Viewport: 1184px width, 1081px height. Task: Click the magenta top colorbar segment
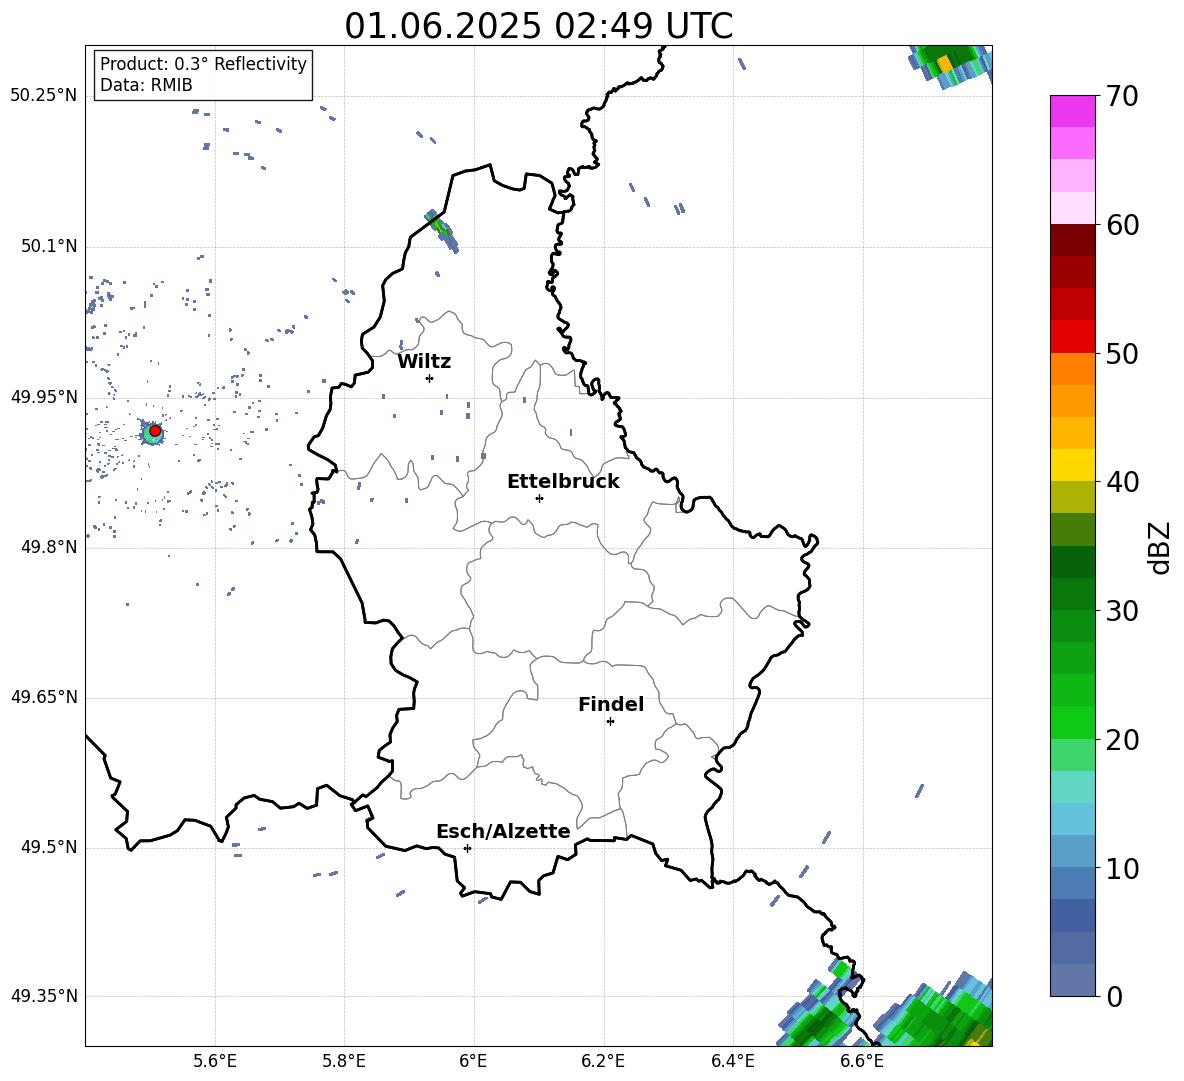(1072, 112)
